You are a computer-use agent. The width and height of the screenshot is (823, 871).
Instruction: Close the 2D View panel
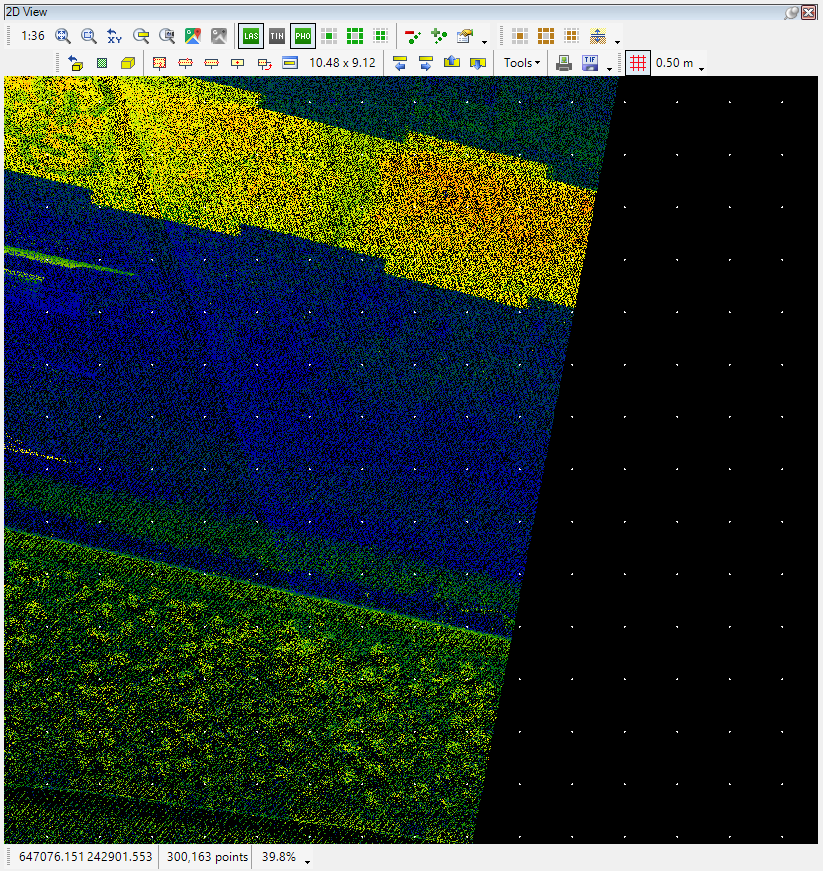point(808,11)
